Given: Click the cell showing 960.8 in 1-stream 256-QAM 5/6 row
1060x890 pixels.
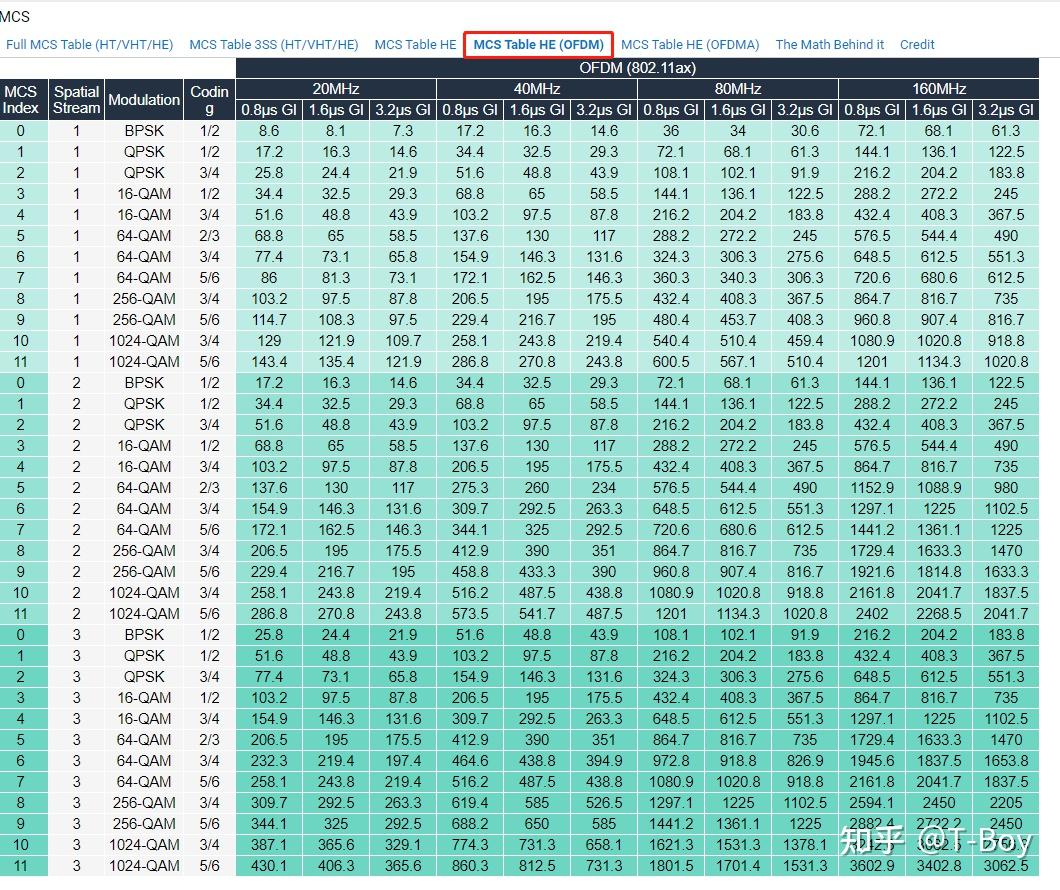Looking at the screenshot, I should pos(872,320).
